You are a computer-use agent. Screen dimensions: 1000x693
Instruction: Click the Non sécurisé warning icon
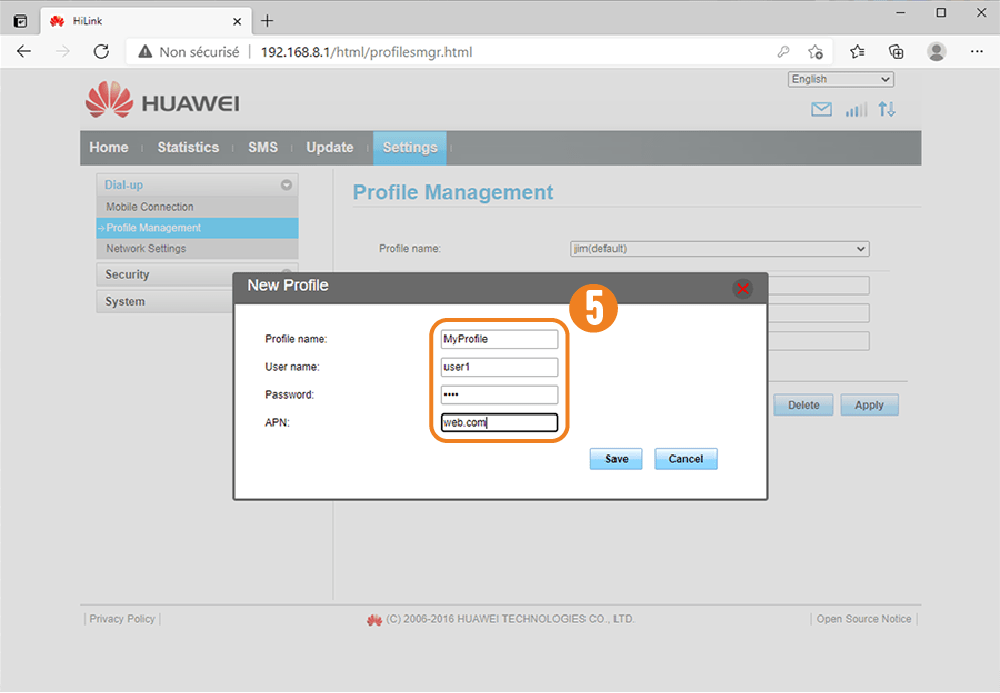tap(145, 52)
